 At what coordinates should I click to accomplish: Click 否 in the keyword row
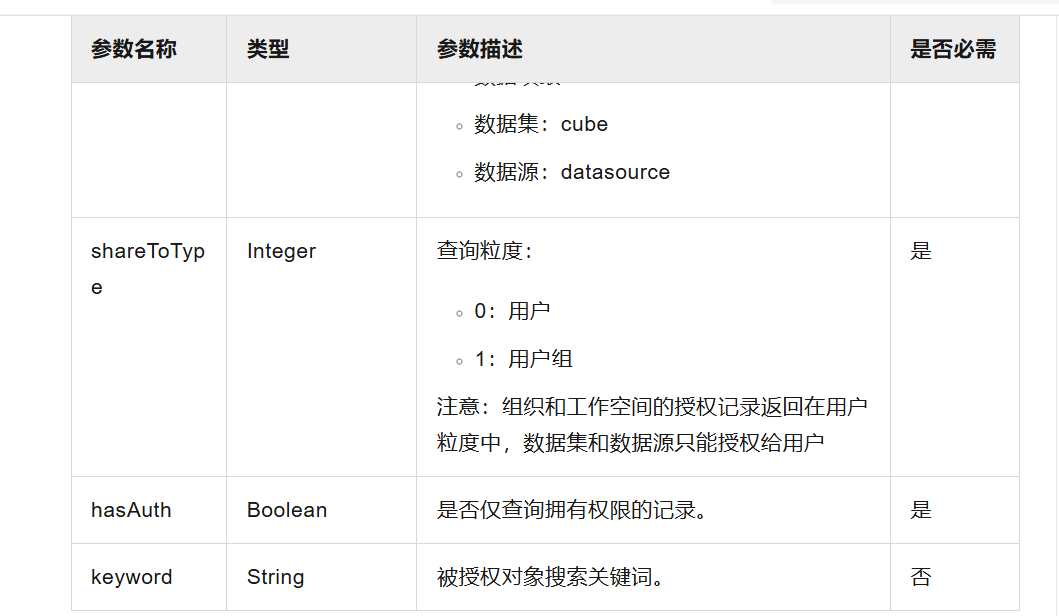[921, 577]
